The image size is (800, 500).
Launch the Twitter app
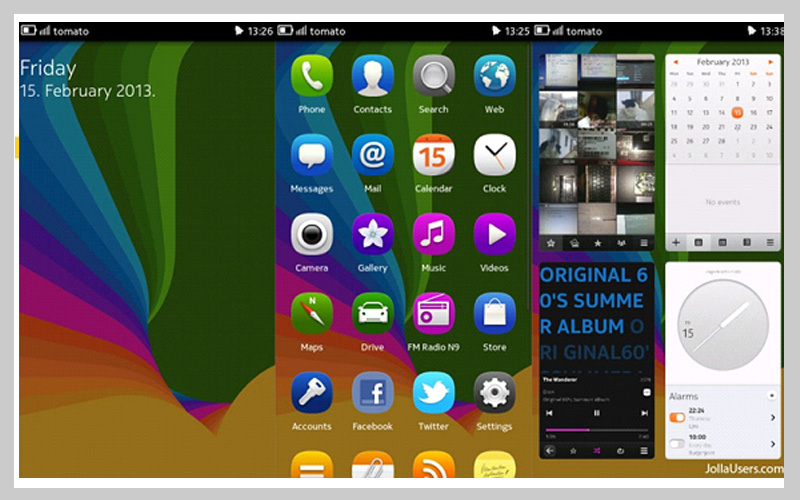point(433,393)
